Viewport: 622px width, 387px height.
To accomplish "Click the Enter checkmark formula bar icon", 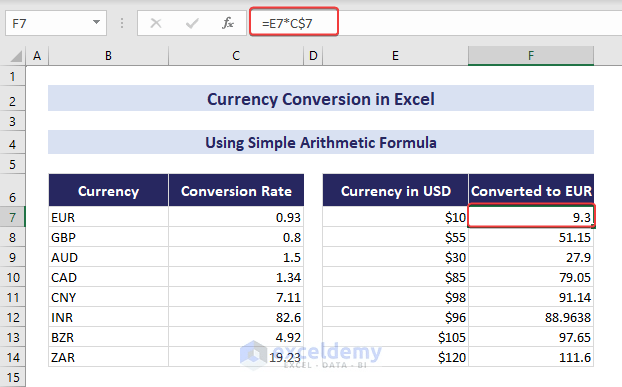I will [x=192, y=23].
